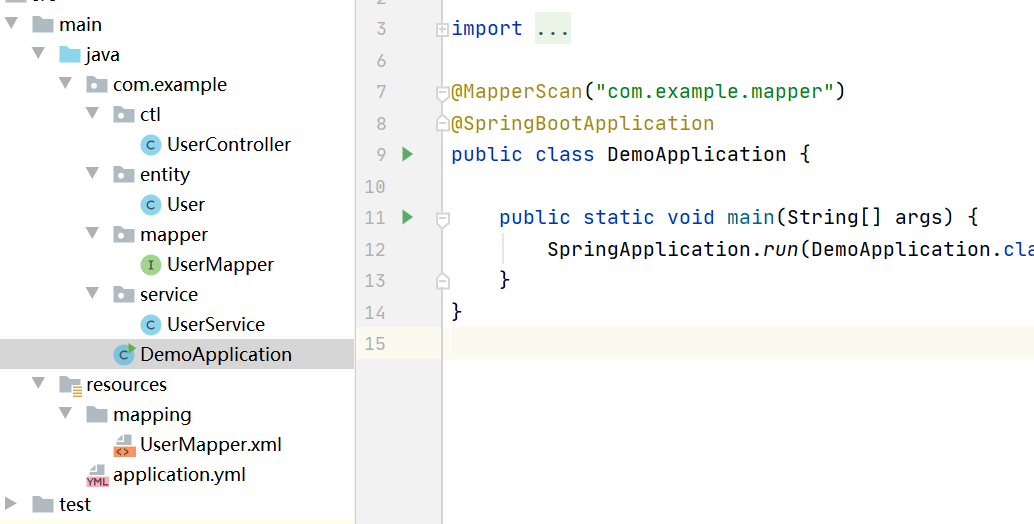
Task: Collapse the service package arrow
Action: 92,293
